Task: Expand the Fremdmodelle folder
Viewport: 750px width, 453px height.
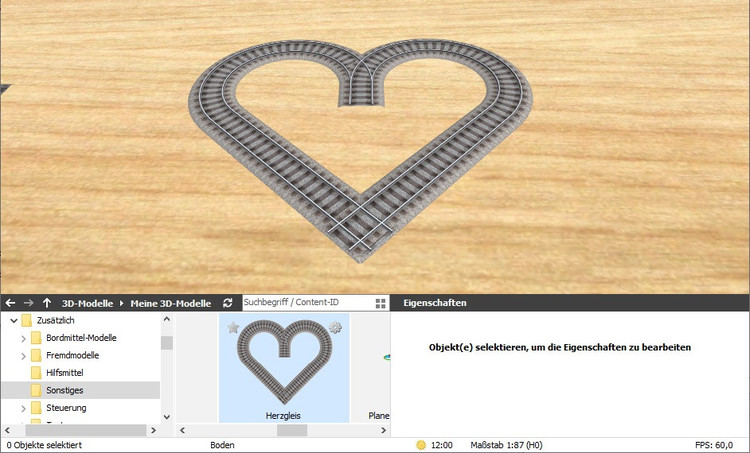Action: pyautogui.click(x=23, y=355)
